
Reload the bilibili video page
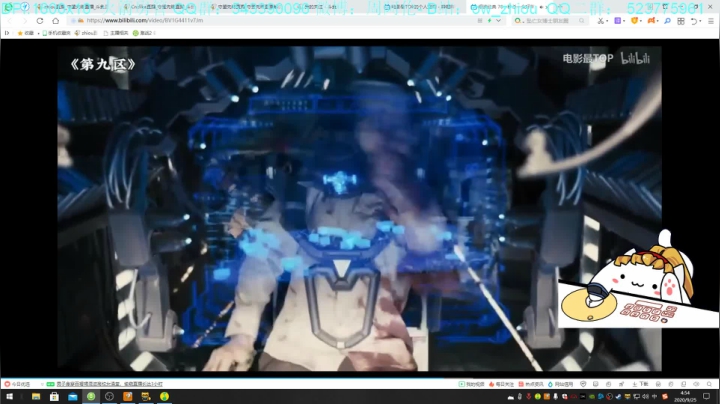coord(40,21)
